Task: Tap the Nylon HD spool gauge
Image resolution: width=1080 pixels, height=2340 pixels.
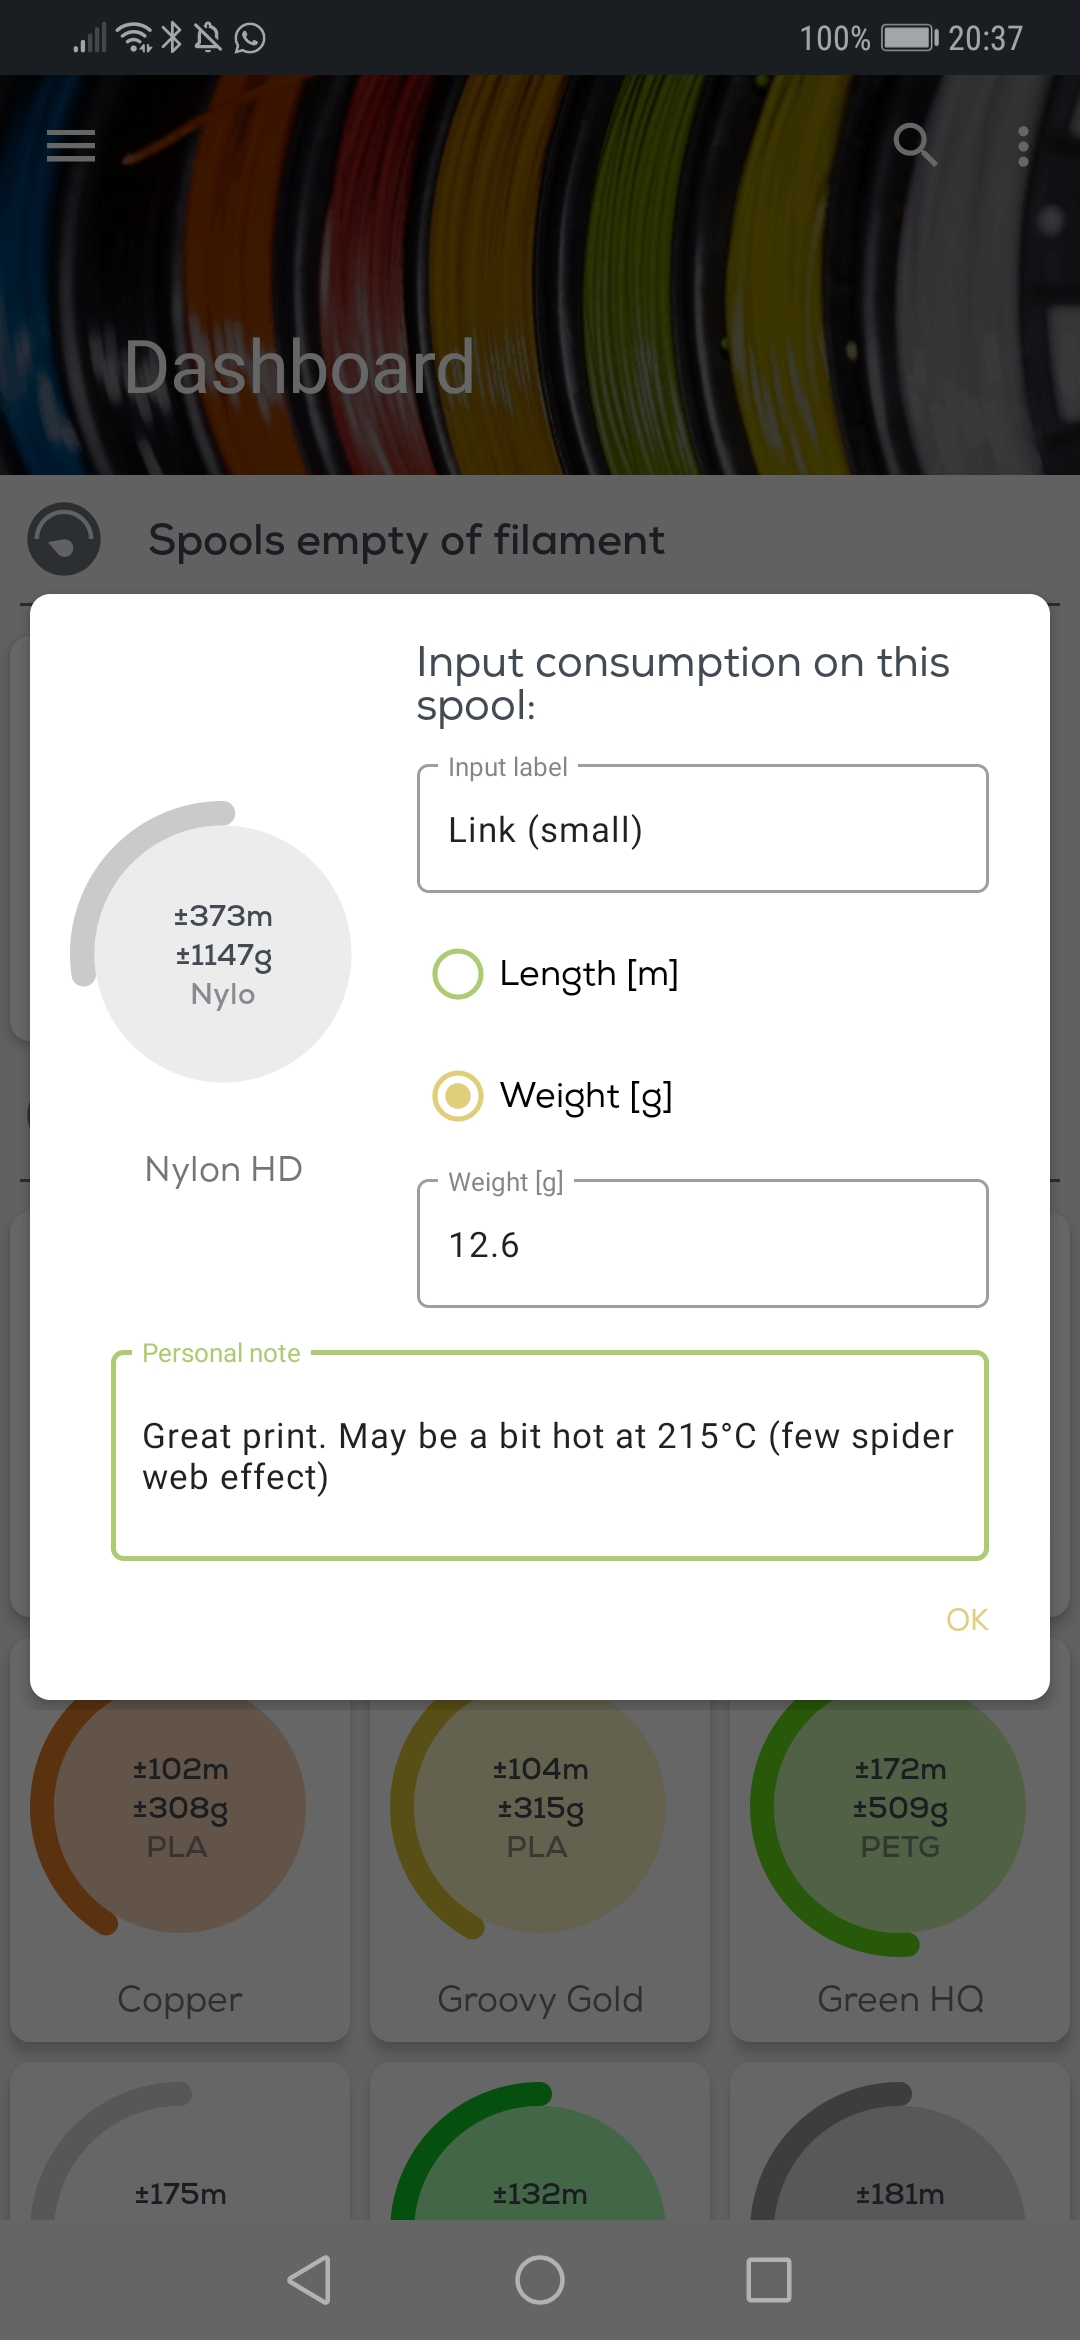Action: coord(222,953)
